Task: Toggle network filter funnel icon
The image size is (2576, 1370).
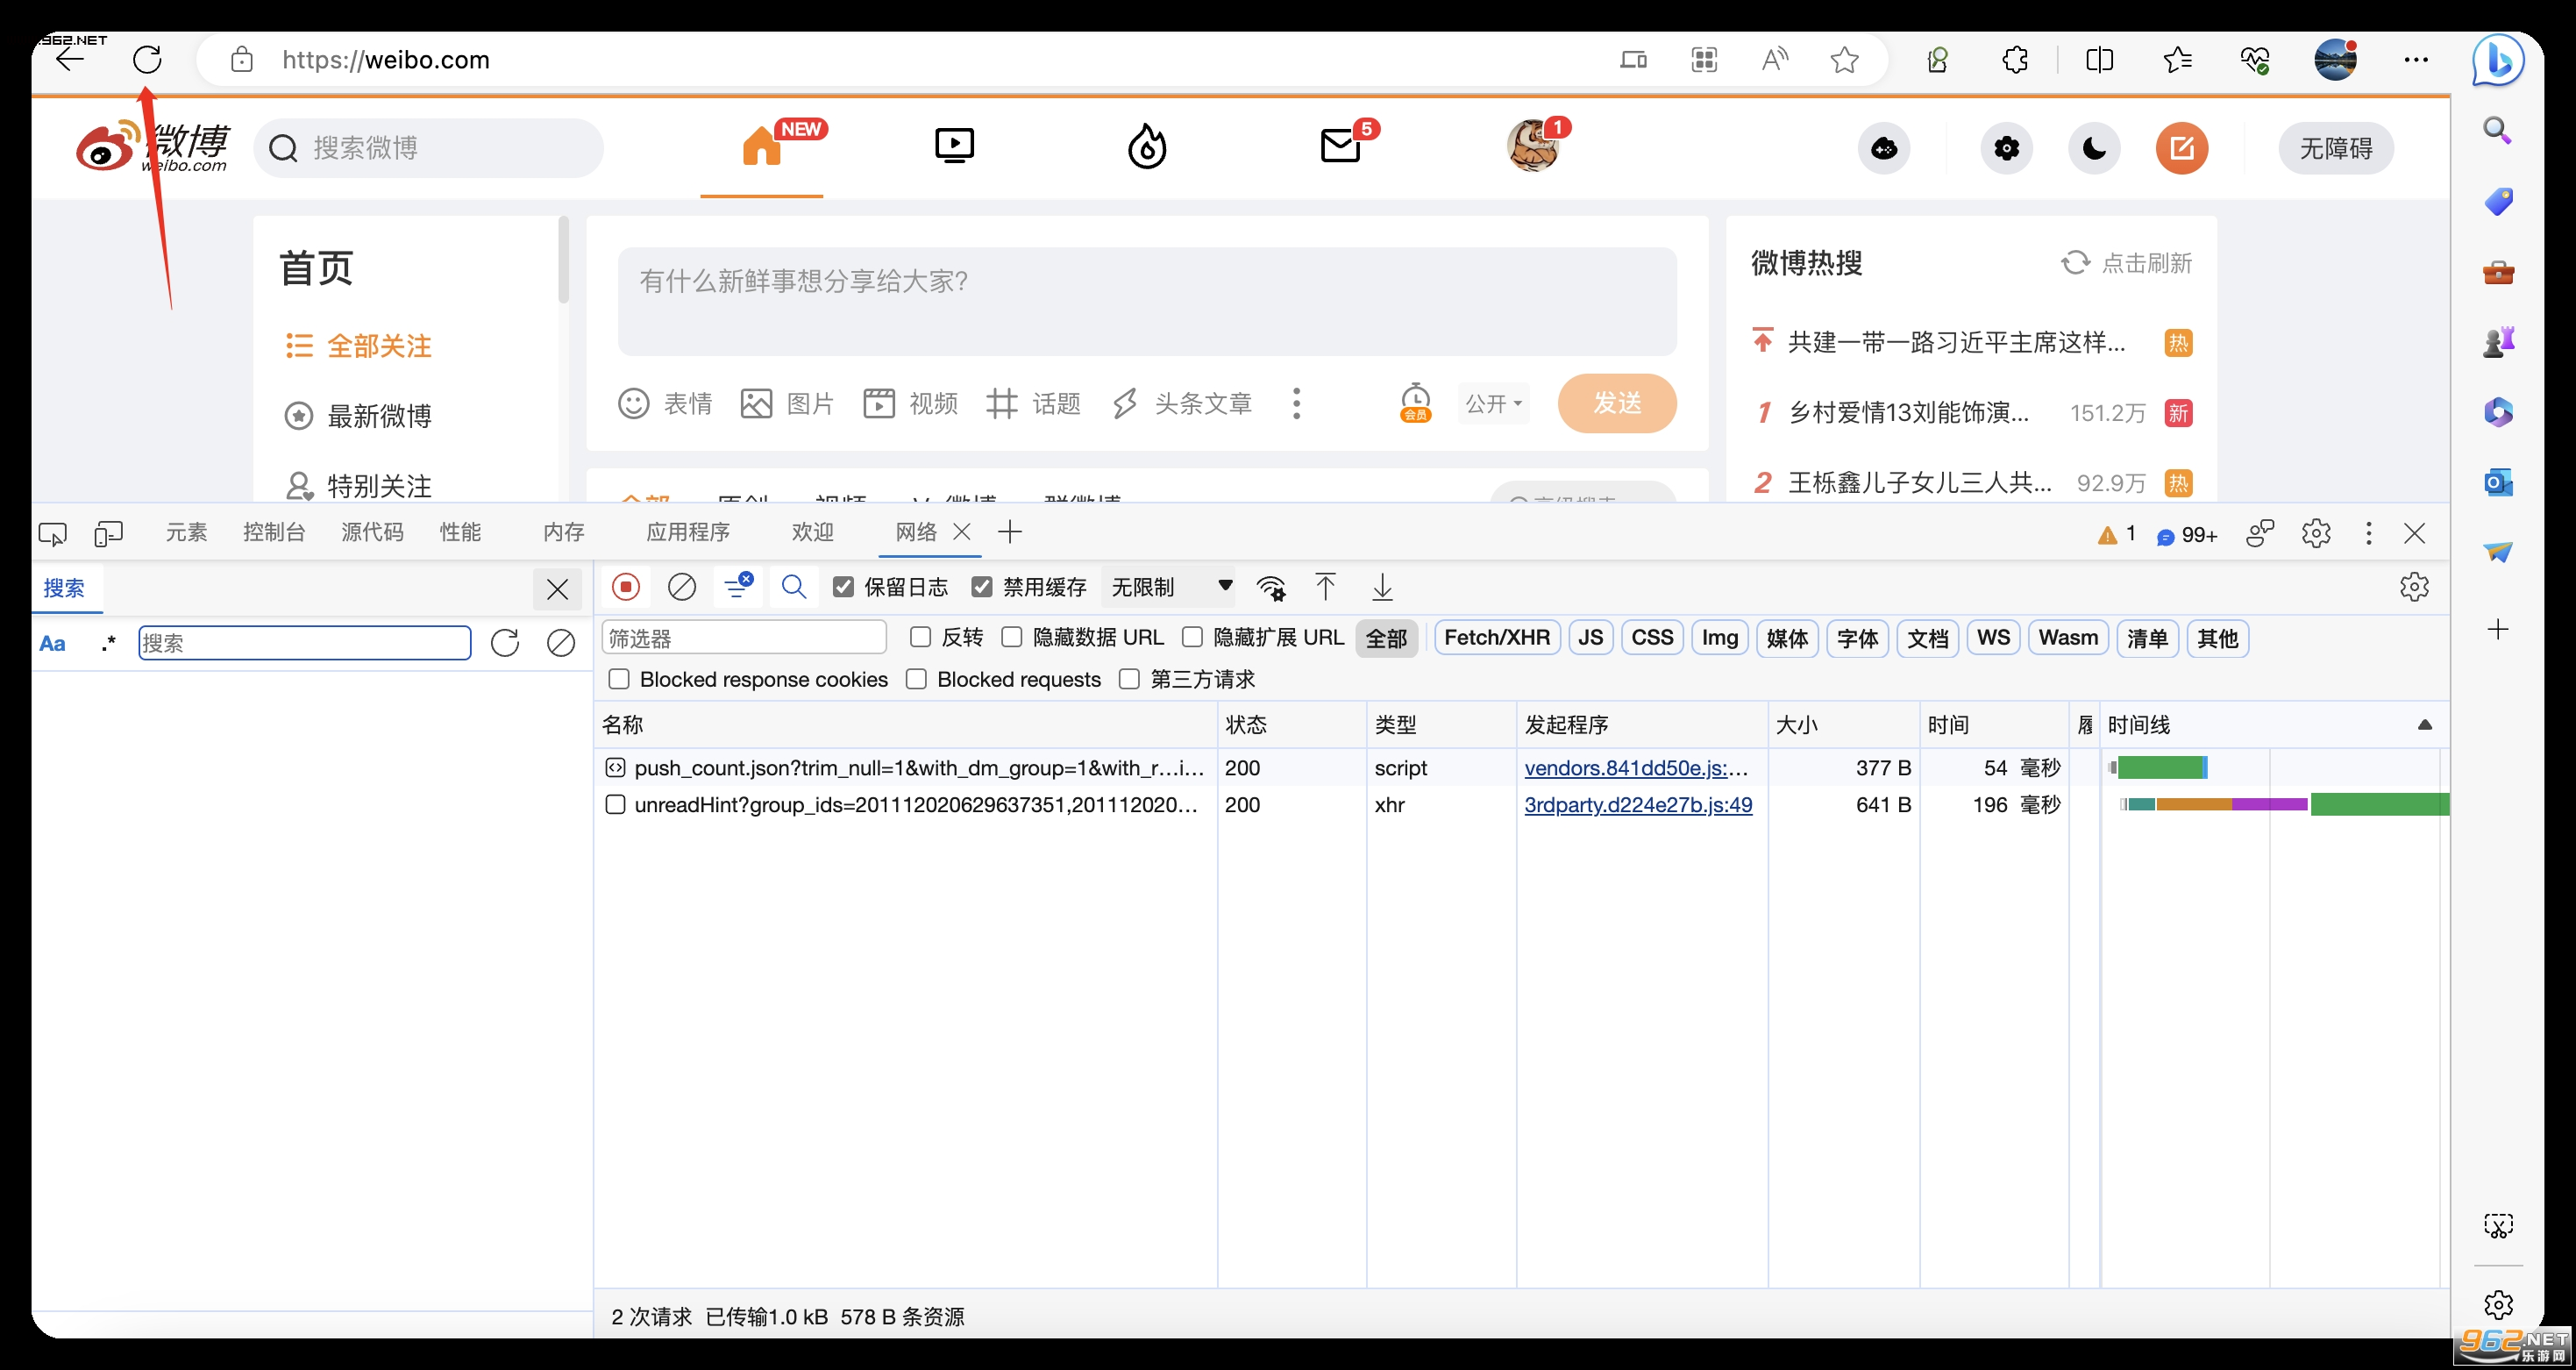Action: point(738,587)
